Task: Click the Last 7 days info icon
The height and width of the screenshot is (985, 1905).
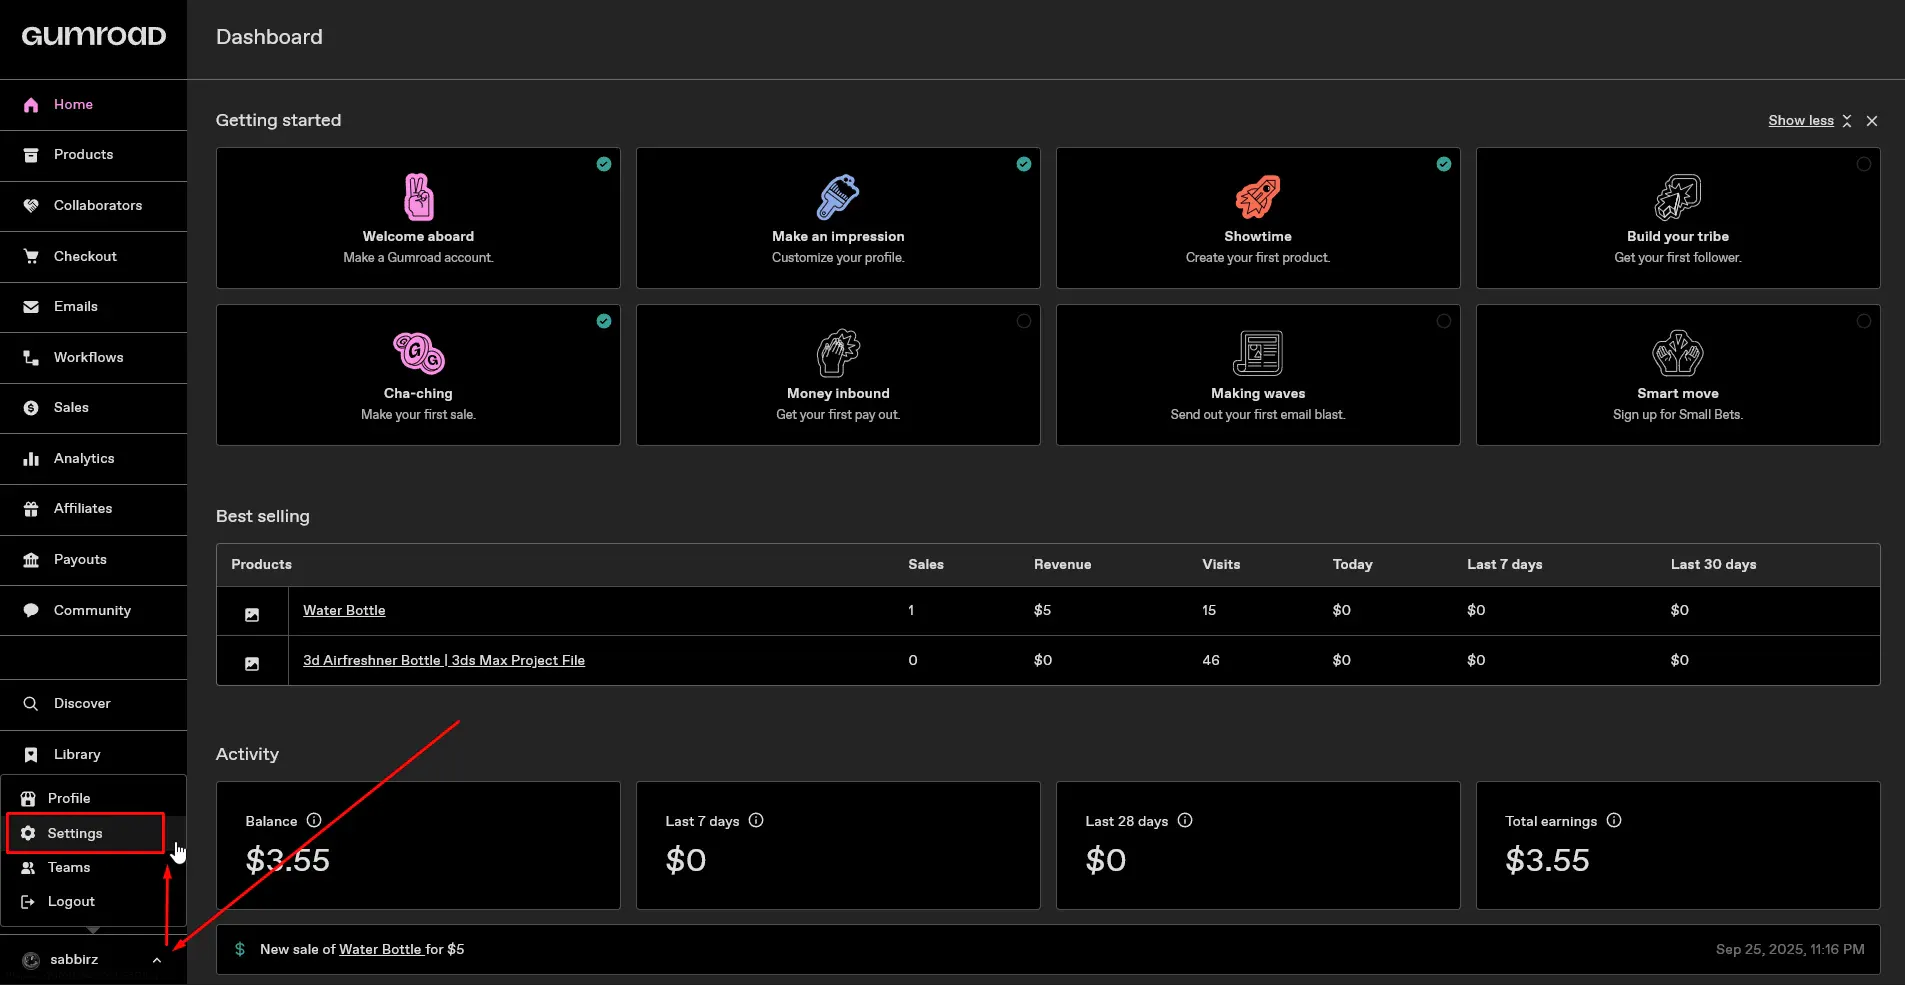Action: (x=756, y=820)
